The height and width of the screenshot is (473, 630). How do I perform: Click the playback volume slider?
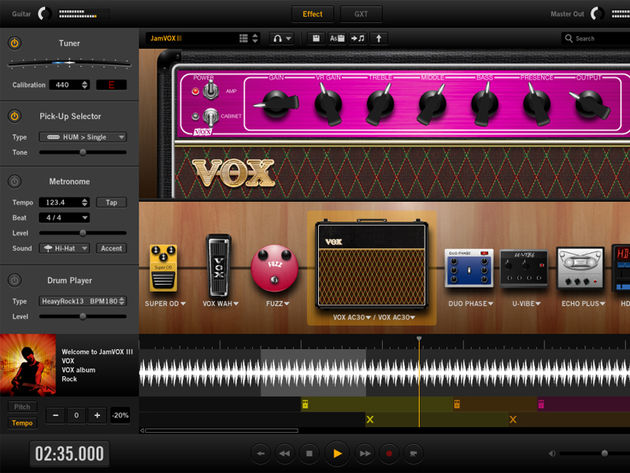point(595,453)
